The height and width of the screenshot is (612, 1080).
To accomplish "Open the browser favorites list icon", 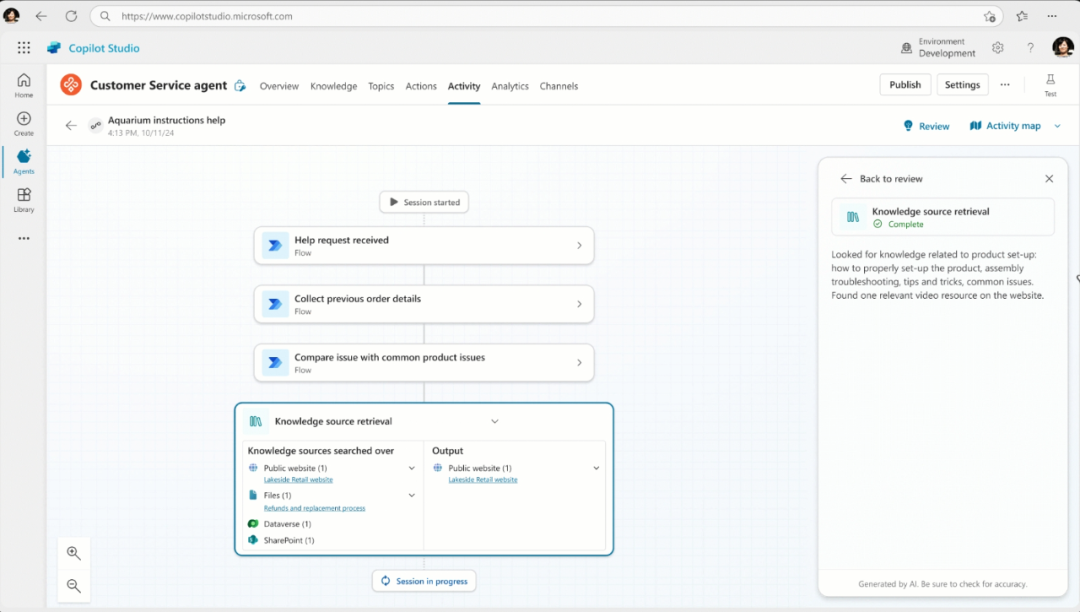I will pyautogui.click(x=1022, y=16).
